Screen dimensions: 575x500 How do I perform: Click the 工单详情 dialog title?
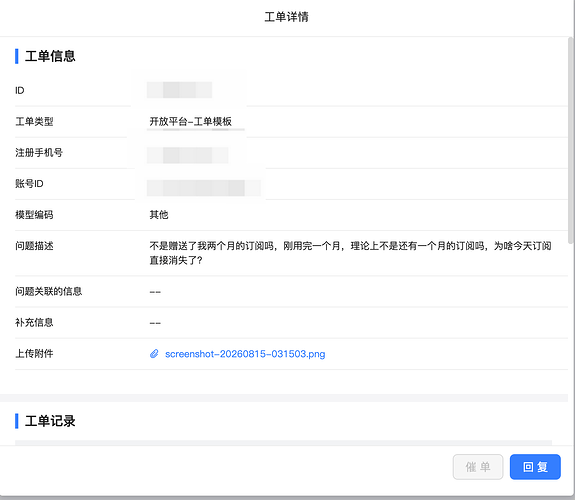(x=287, y=17)
